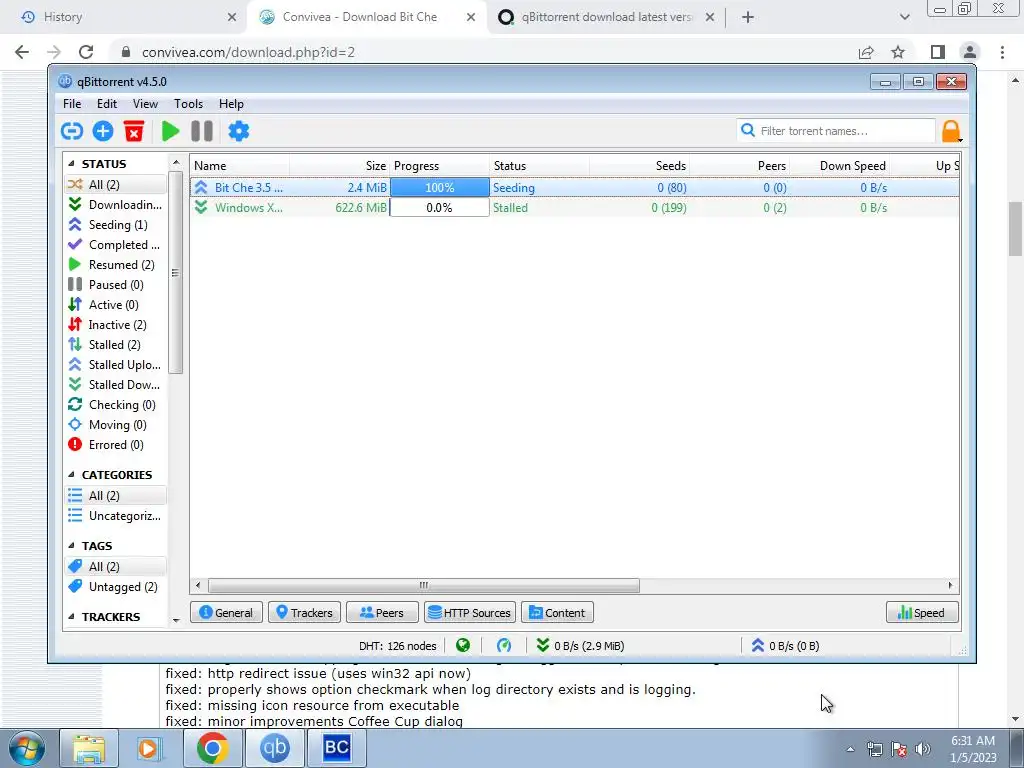The height and width of the screenshot is (768, 1024).
Task: Click the download speed status bar entry
Action: 580,646
